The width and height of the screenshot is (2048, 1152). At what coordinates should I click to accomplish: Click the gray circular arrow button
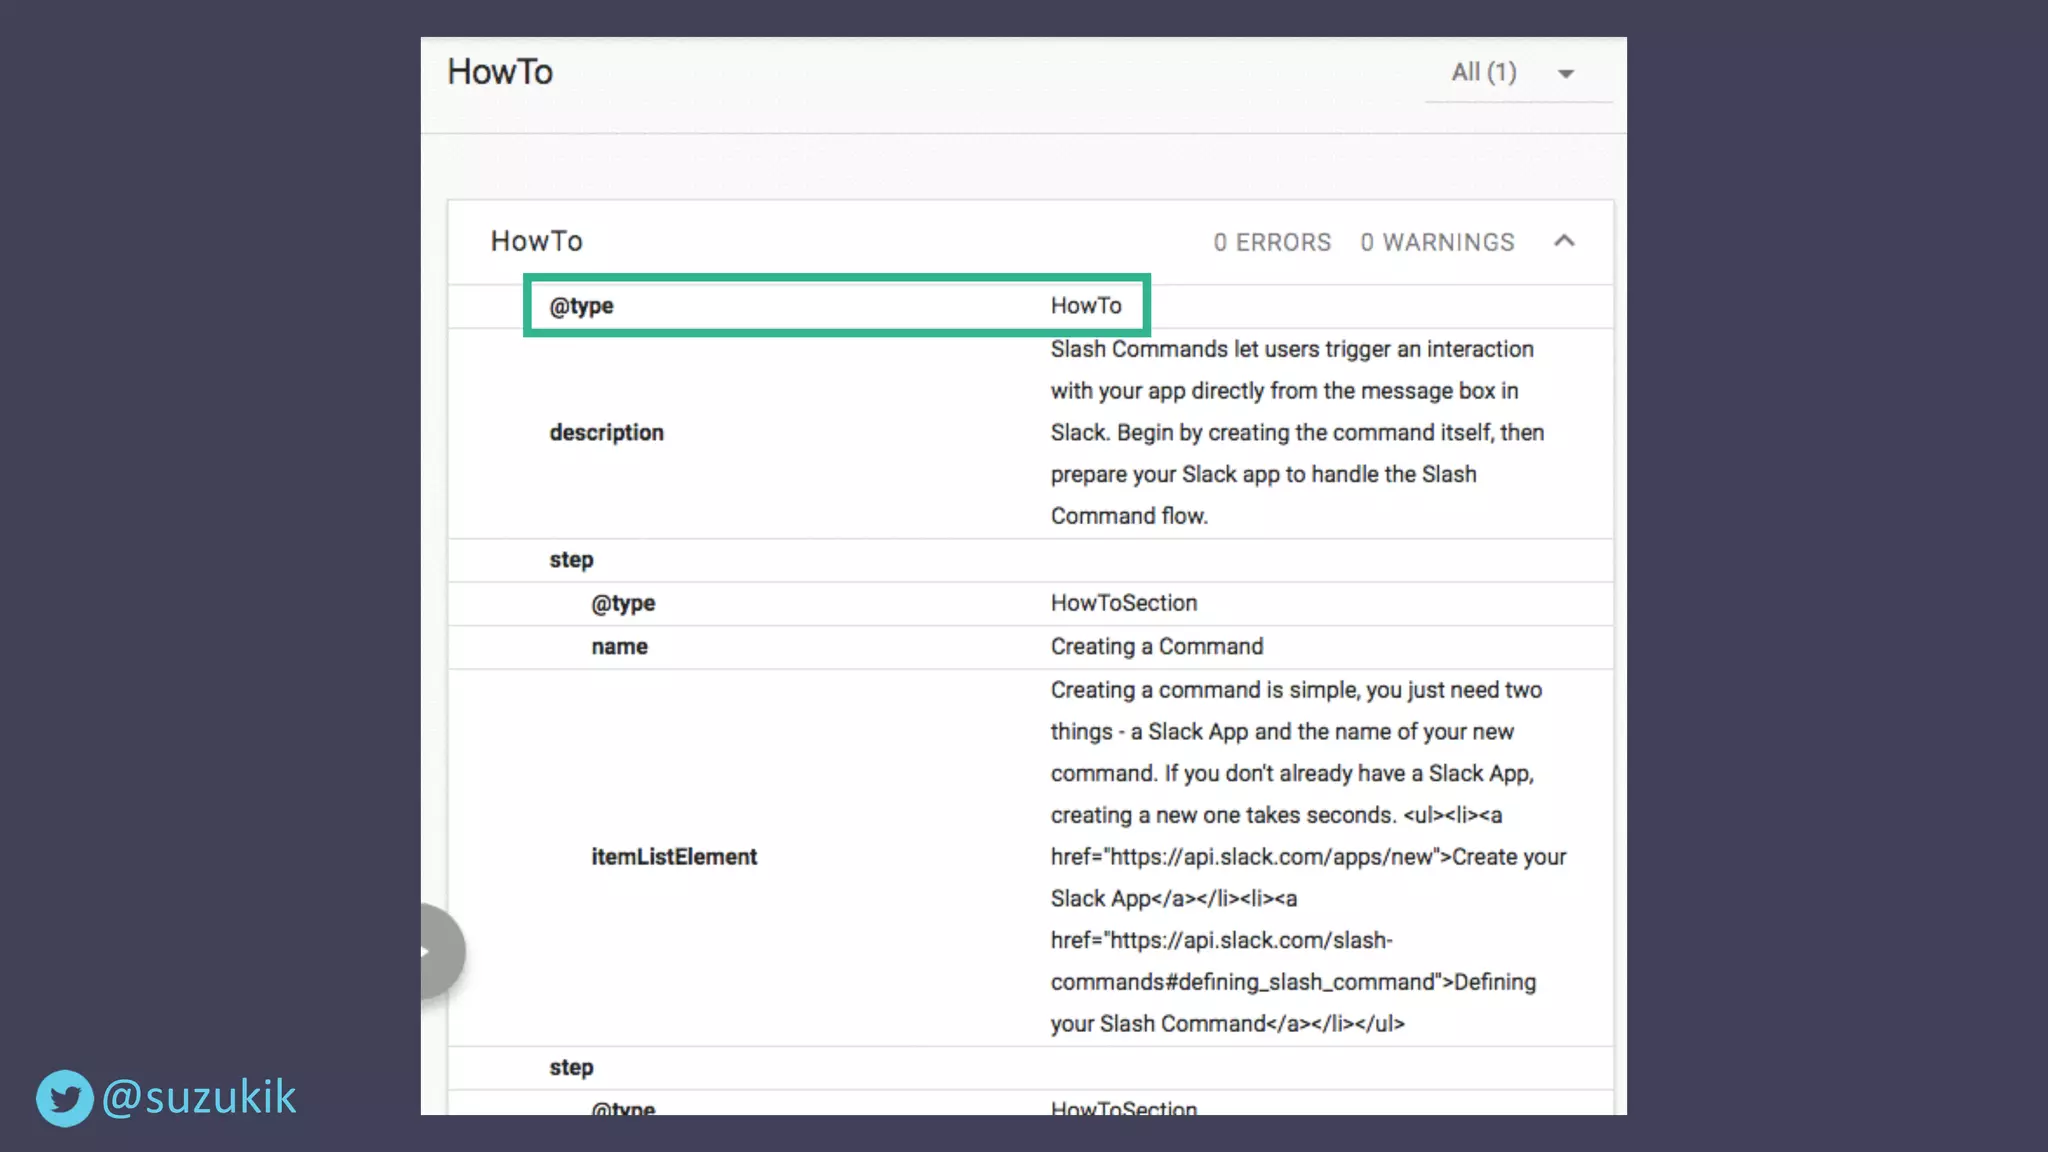(x=438, y=951)
